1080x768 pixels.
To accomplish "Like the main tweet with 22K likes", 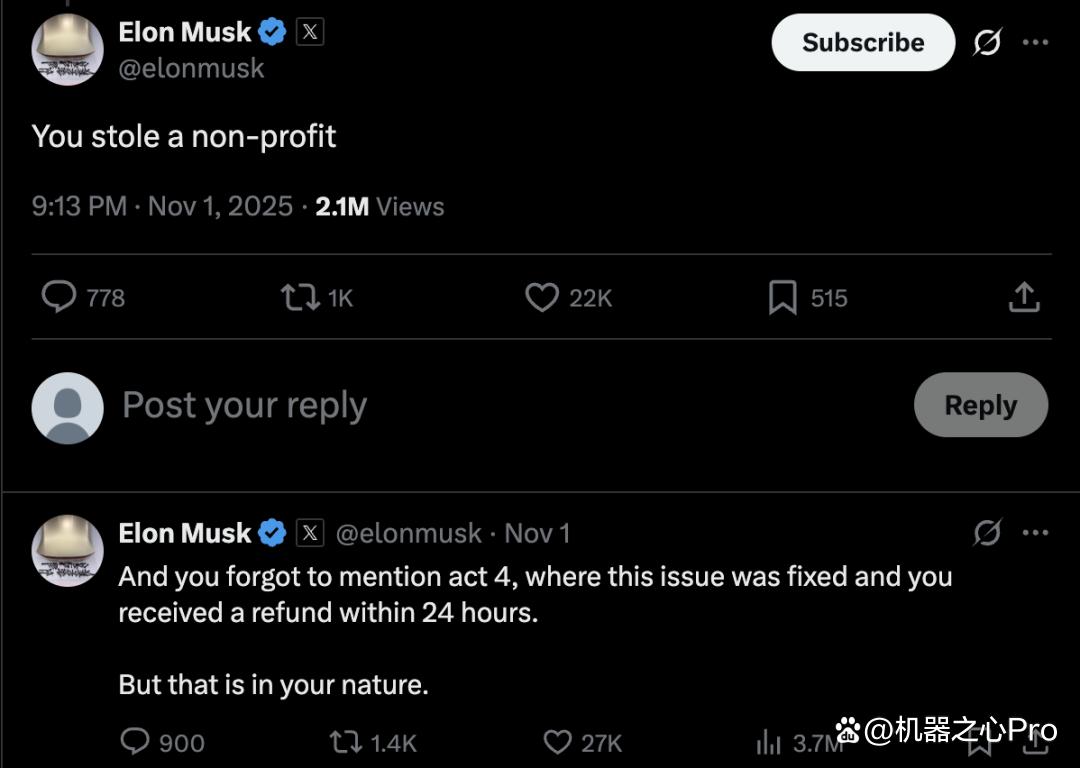I will click(x=542, y=298).
